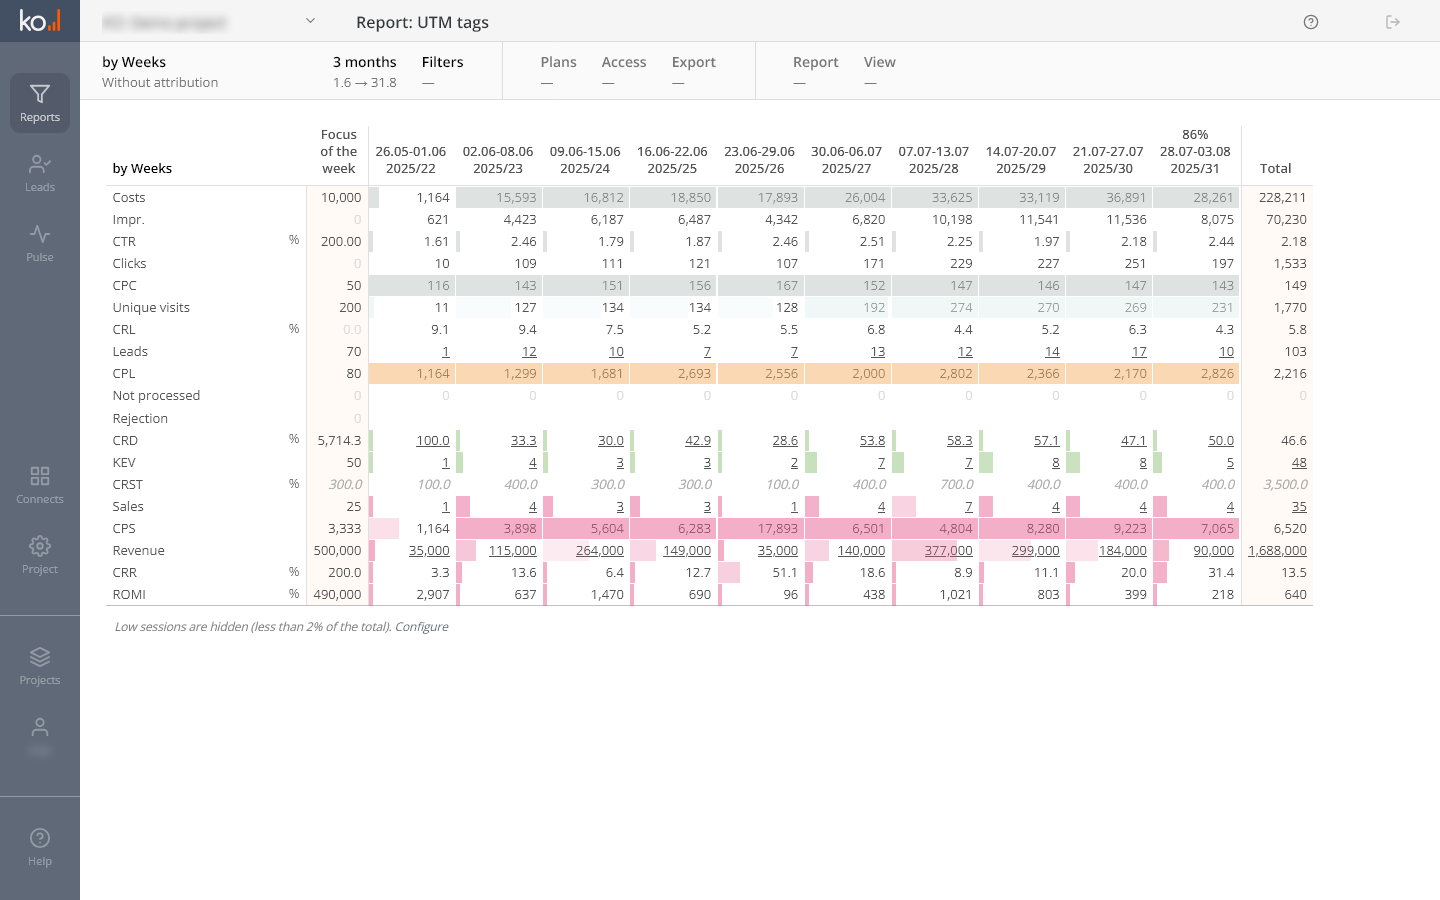Click the ko logo at top left
Screen dimensions: 1440x900
(40, 21)
